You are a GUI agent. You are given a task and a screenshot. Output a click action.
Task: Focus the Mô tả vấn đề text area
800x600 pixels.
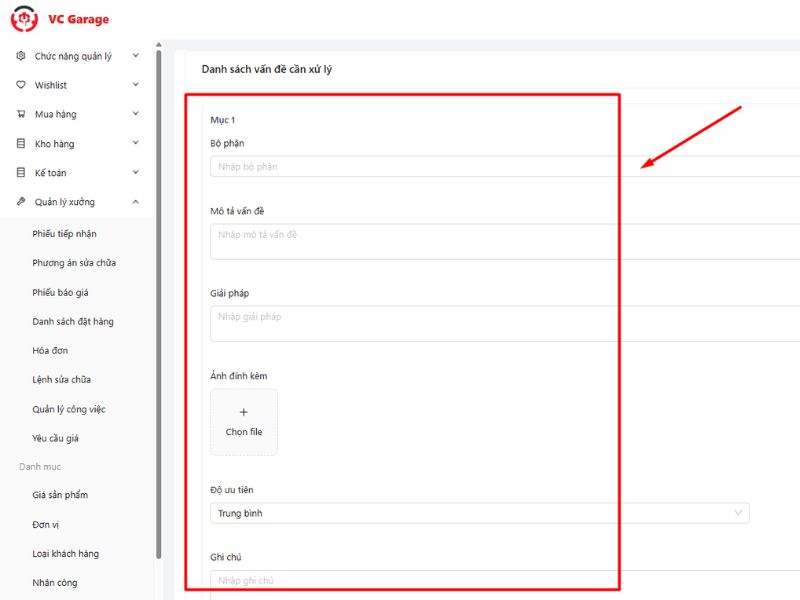[500, 241]
